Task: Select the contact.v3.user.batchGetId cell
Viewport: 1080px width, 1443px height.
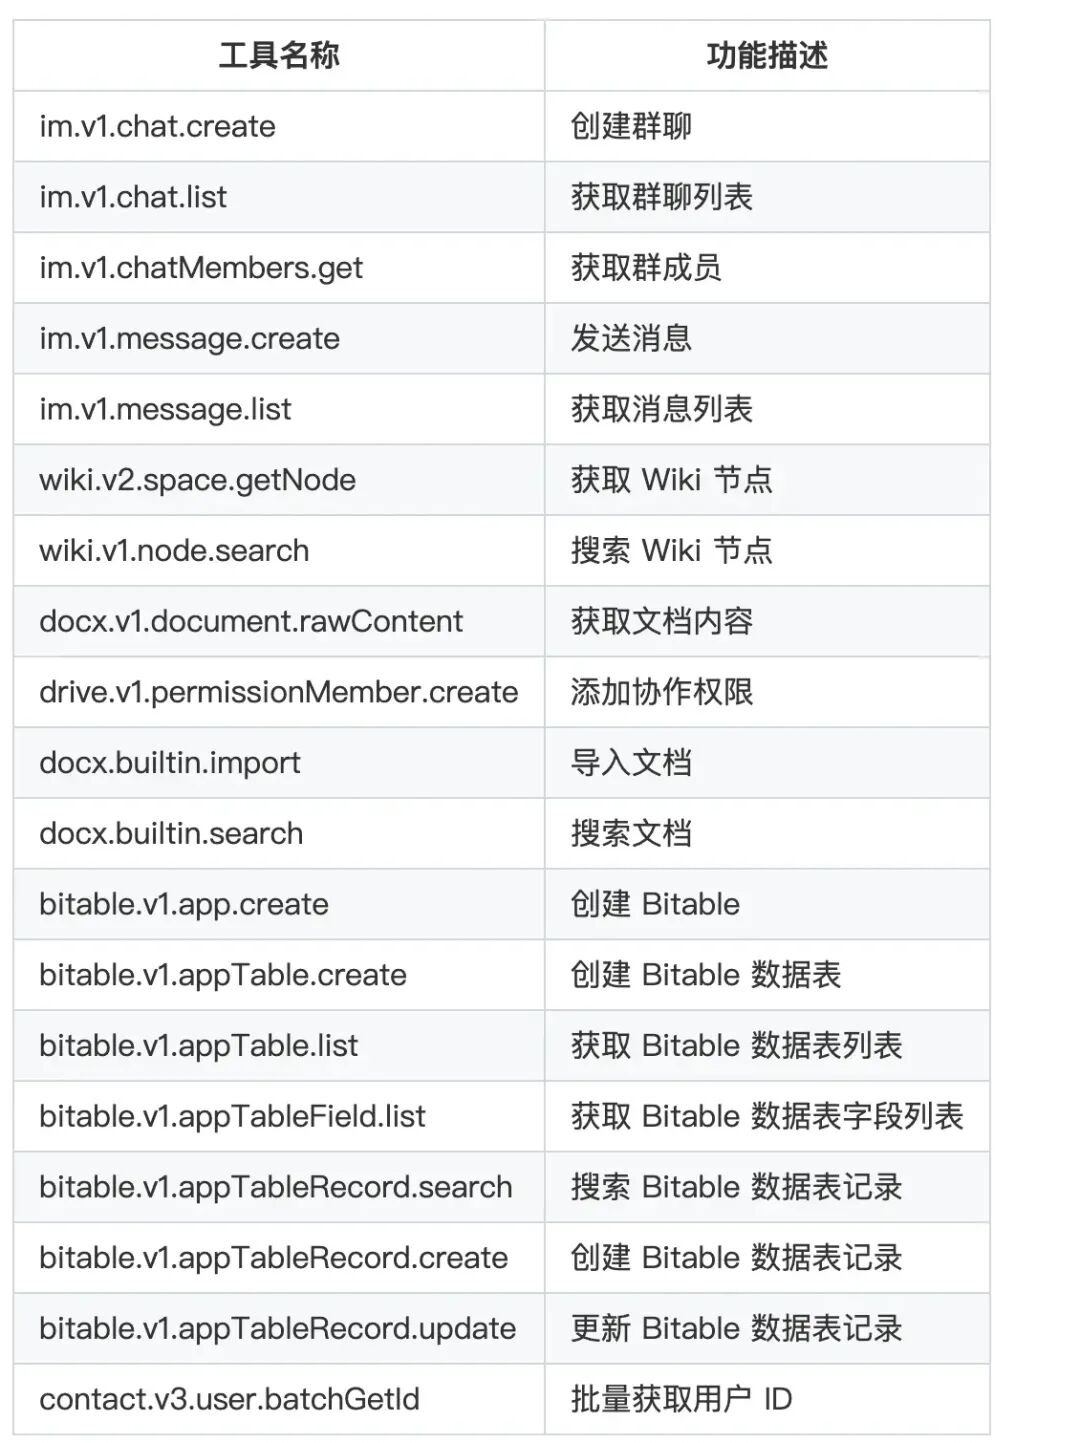Action: (x=229, y=1399)
